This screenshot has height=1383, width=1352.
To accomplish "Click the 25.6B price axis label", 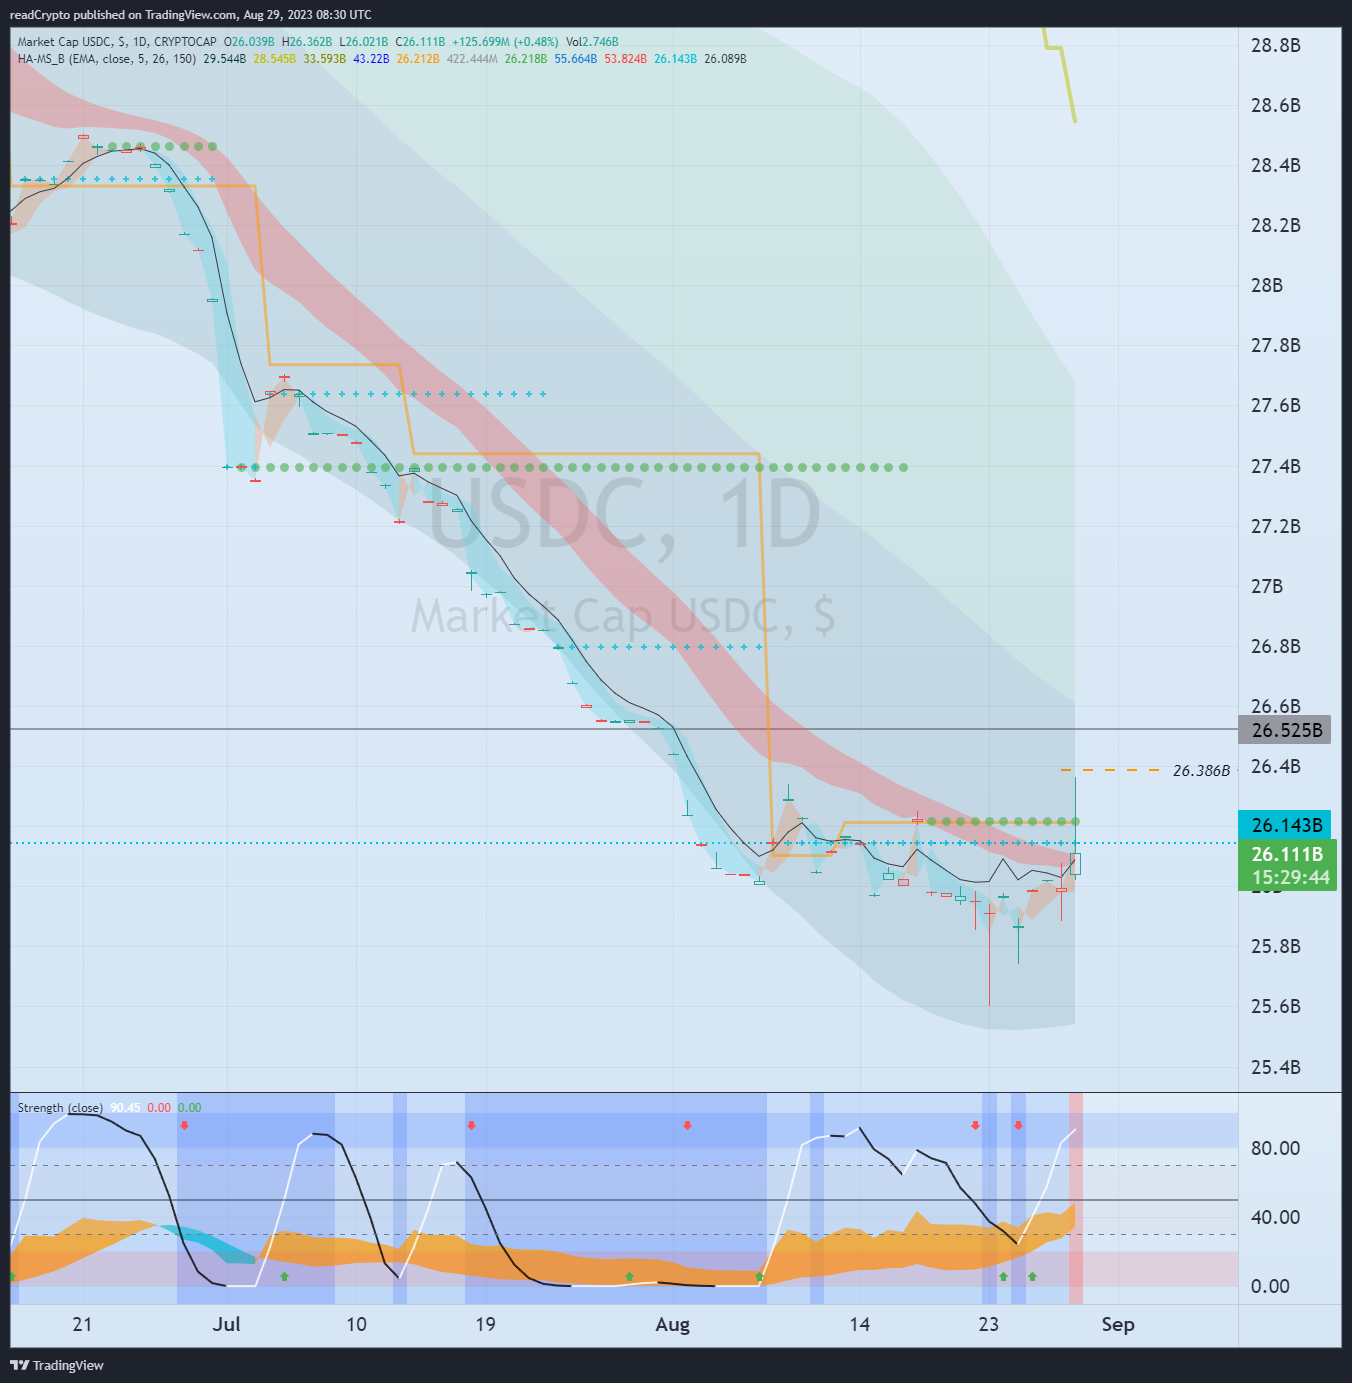I will point(1276,1006).
